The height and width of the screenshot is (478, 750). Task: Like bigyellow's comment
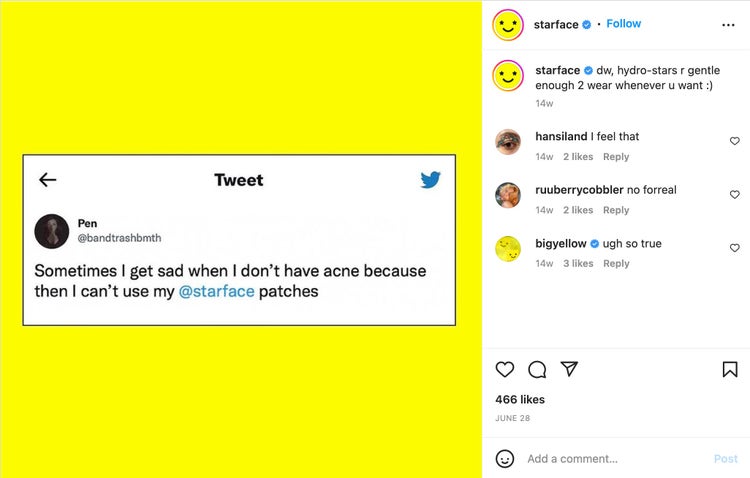click(x=735, y=248)
